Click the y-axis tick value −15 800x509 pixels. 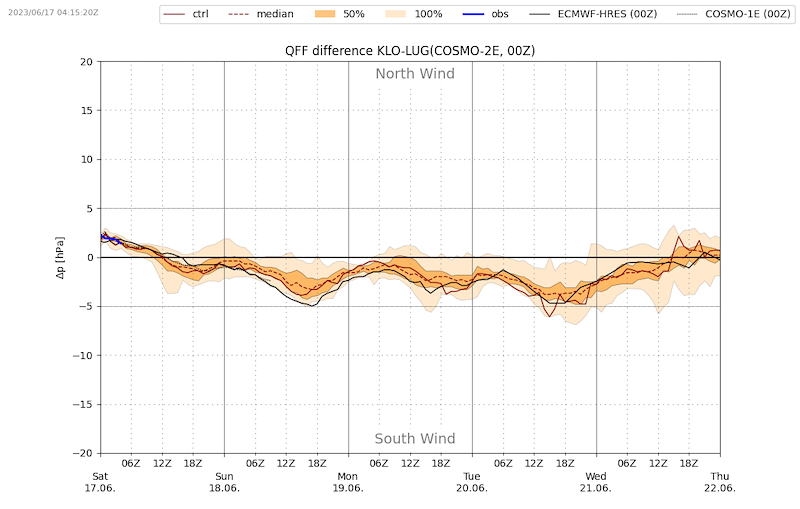(x=83, y=404)
